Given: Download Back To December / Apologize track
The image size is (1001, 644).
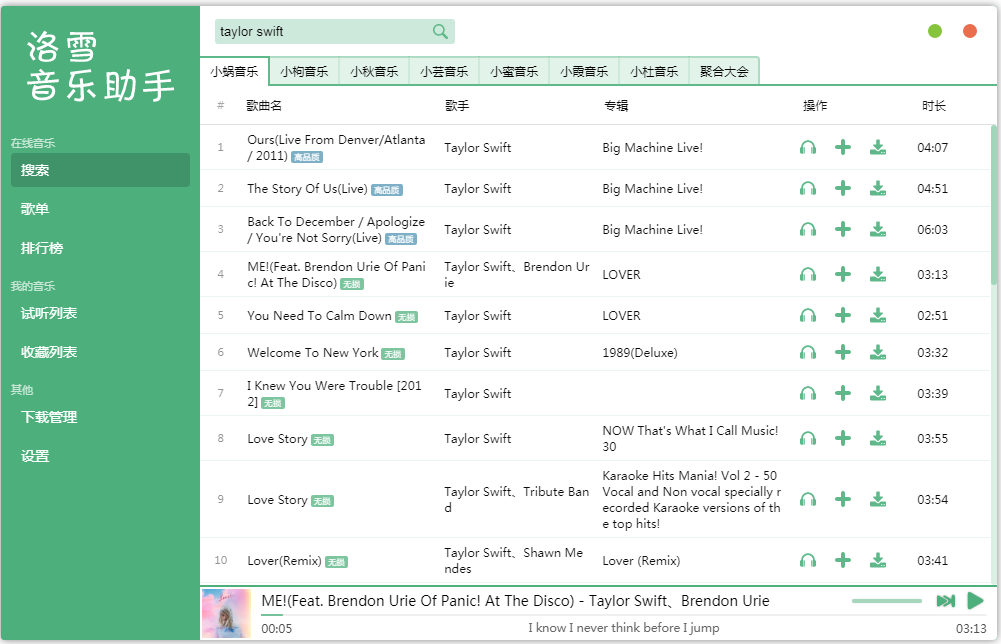Looking at the screenshot, I should tap(878, 229).
